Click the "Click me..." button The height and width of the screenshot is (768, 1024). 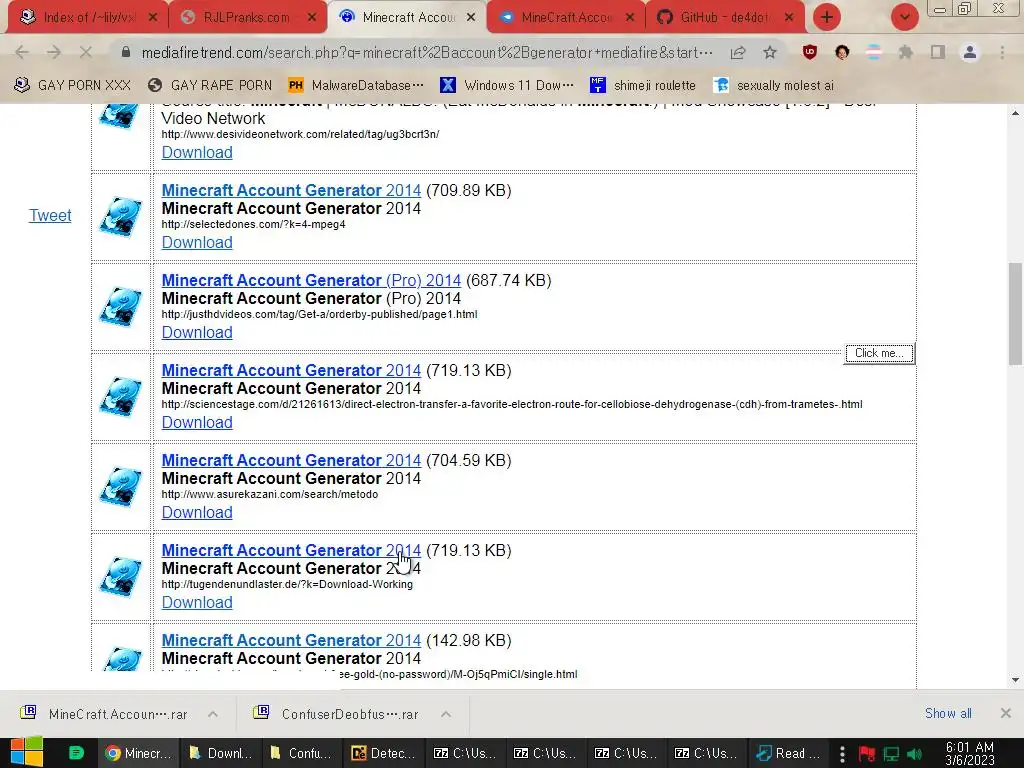[879, 353]
